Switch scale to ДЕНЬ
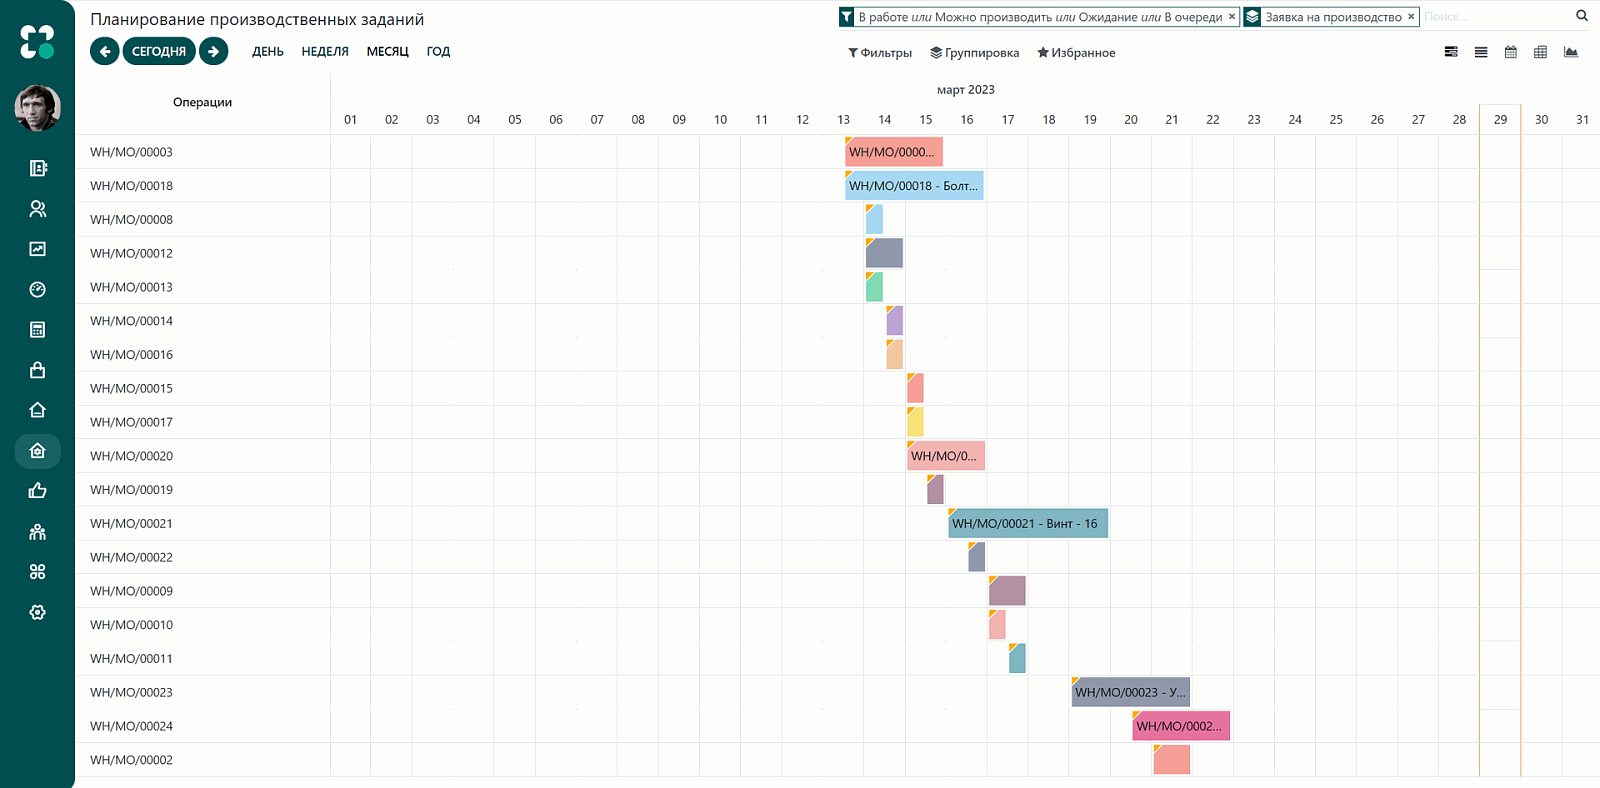1600x788 pixels. [x=268, y=51]
